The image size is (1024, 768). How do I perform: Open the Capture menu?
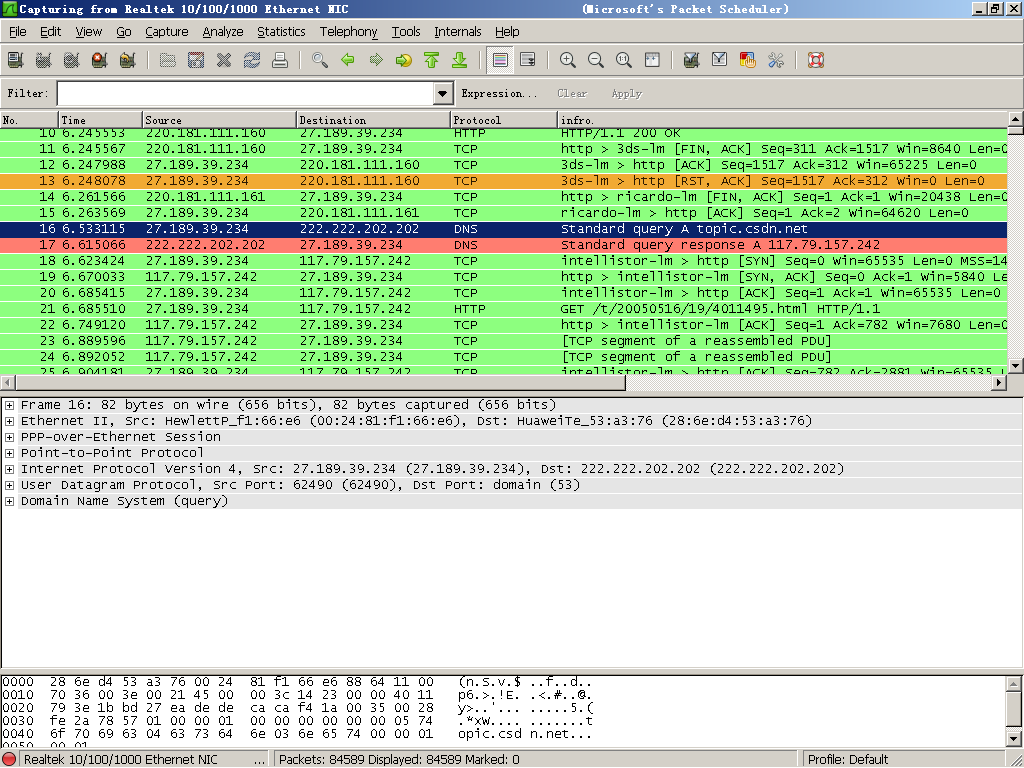[167, 31]
